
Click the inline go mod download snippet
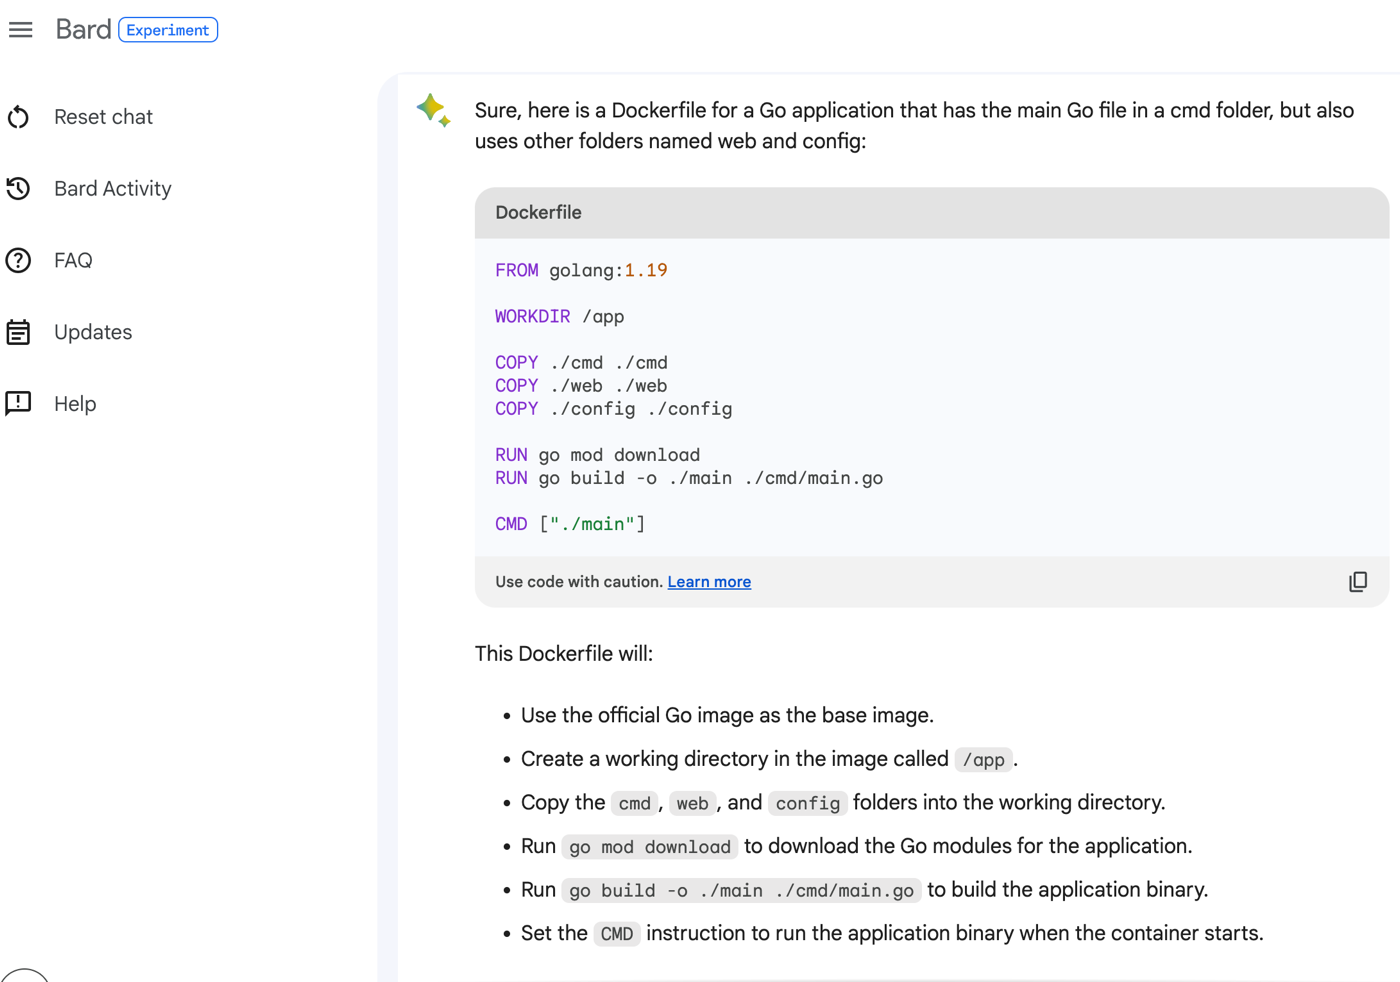point(650,847)
